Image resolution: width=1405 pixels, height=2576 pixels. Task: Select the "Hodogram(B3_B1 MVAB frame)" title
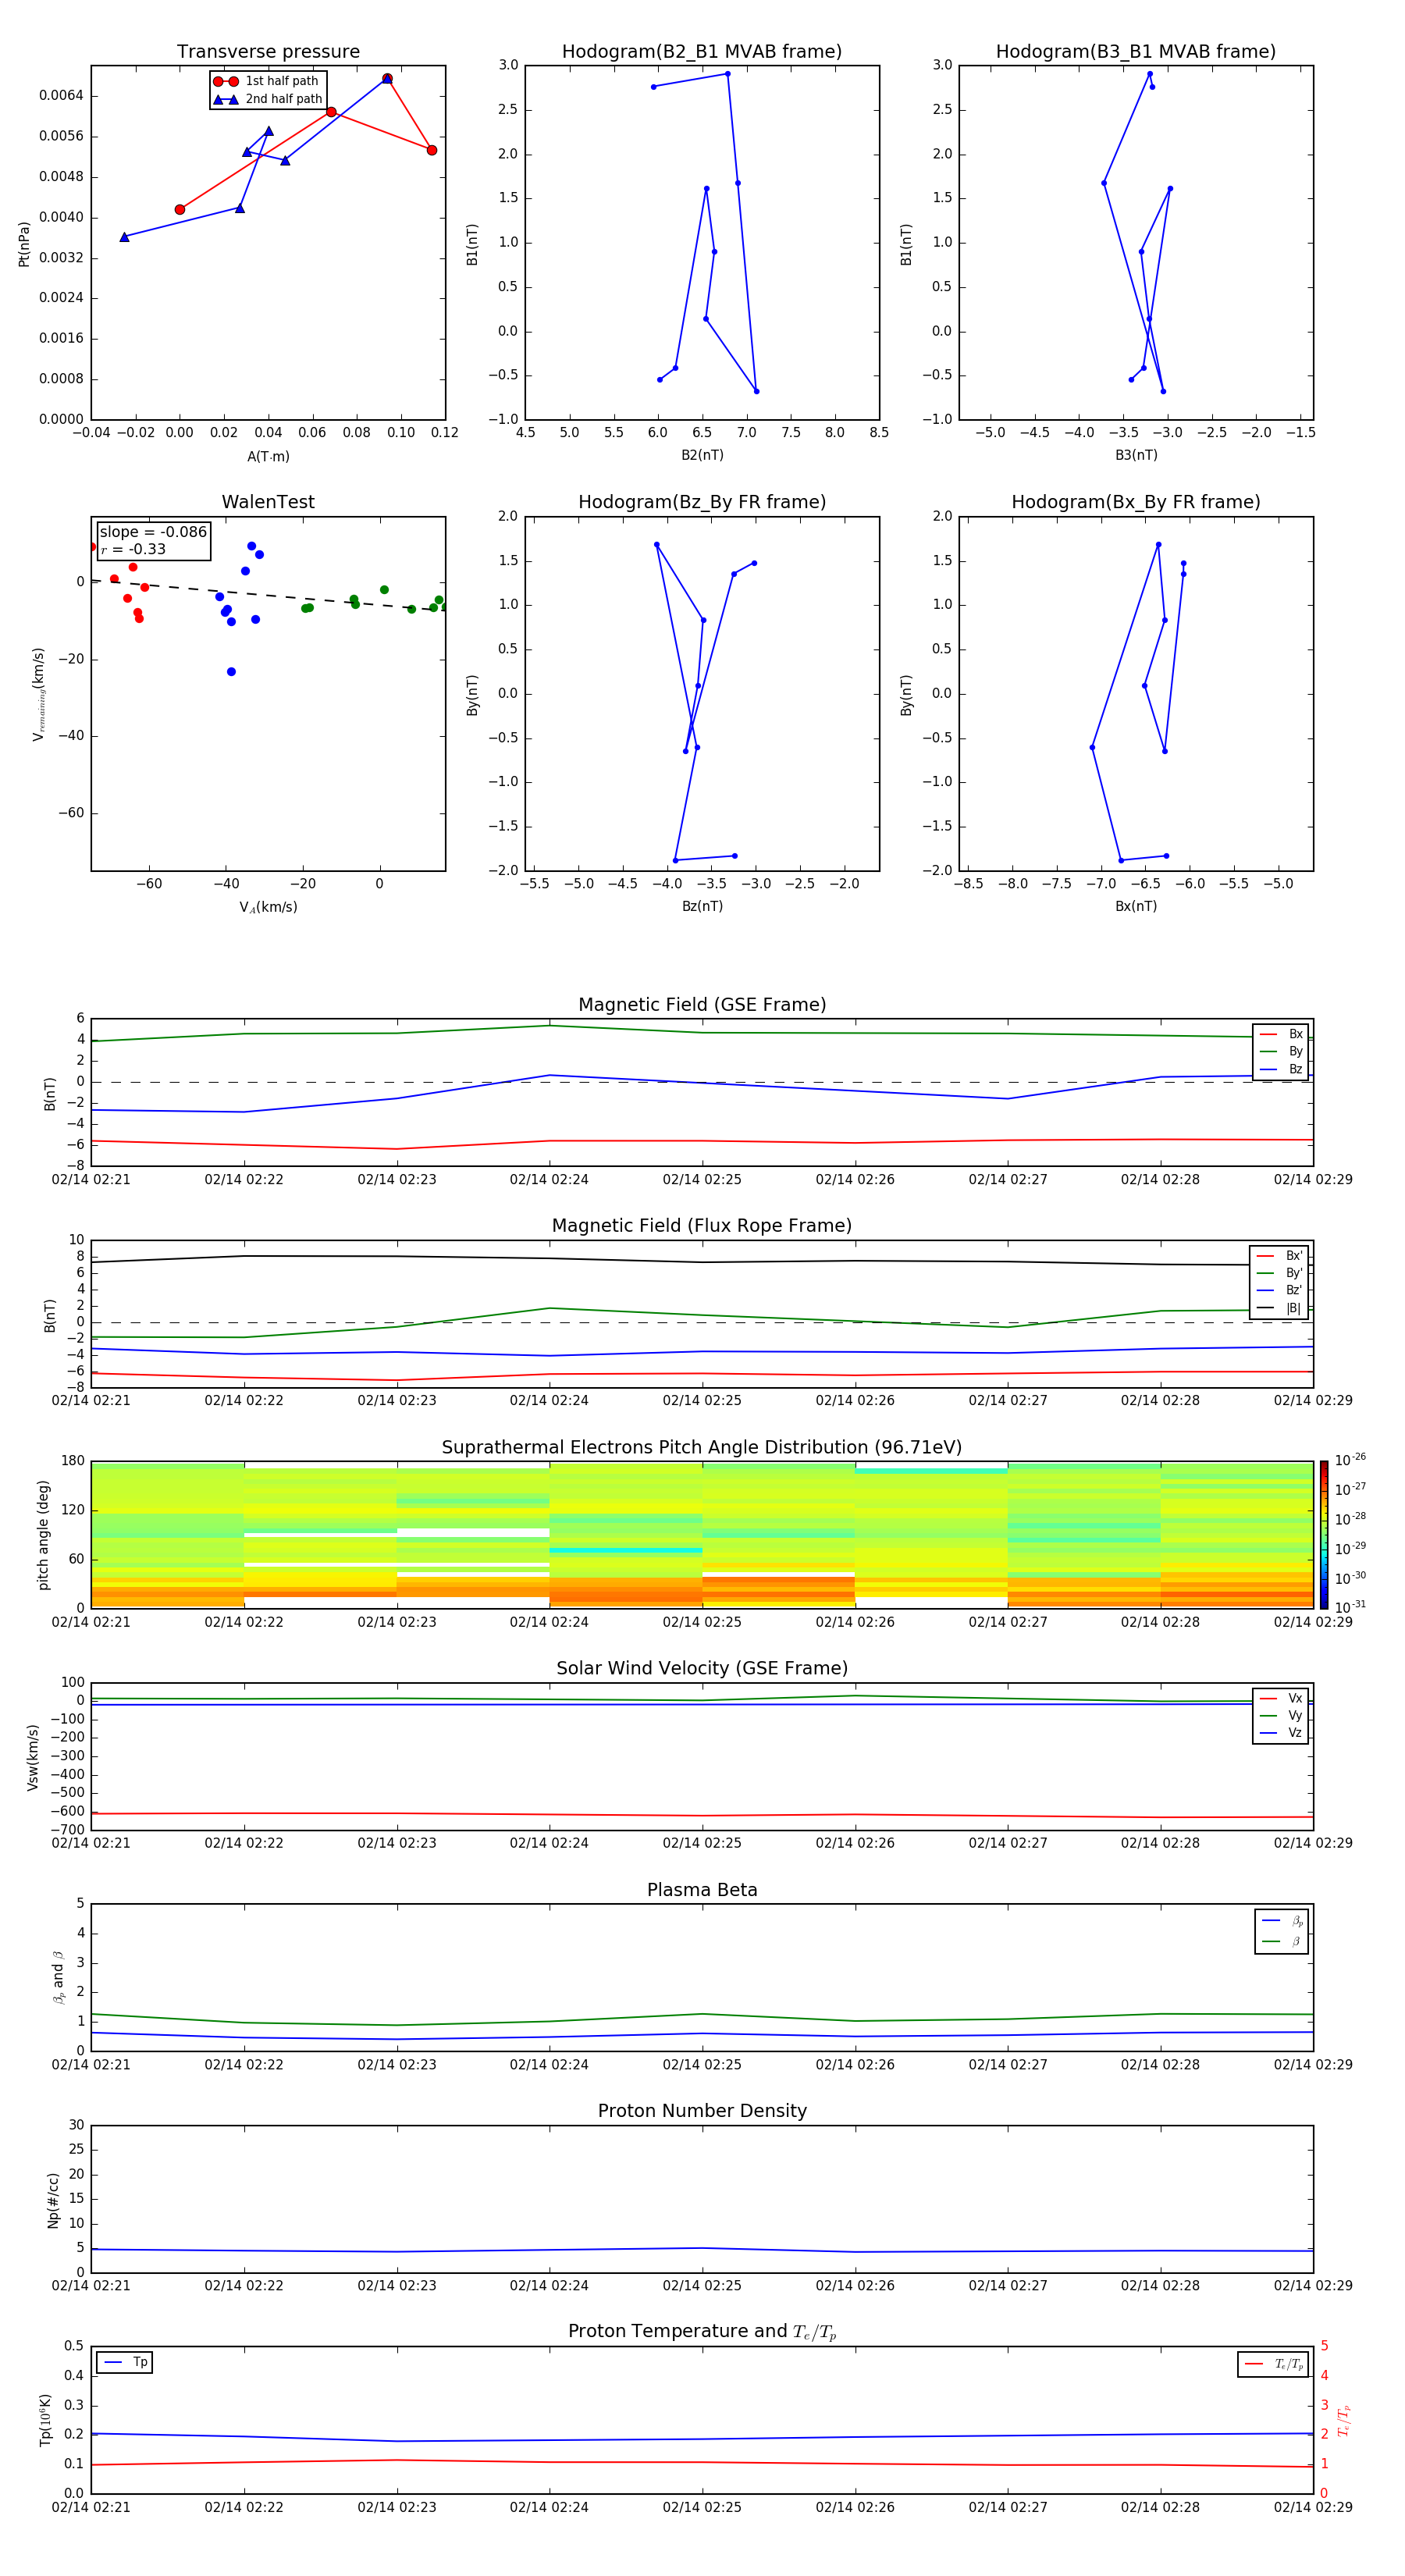[1136, 52]
